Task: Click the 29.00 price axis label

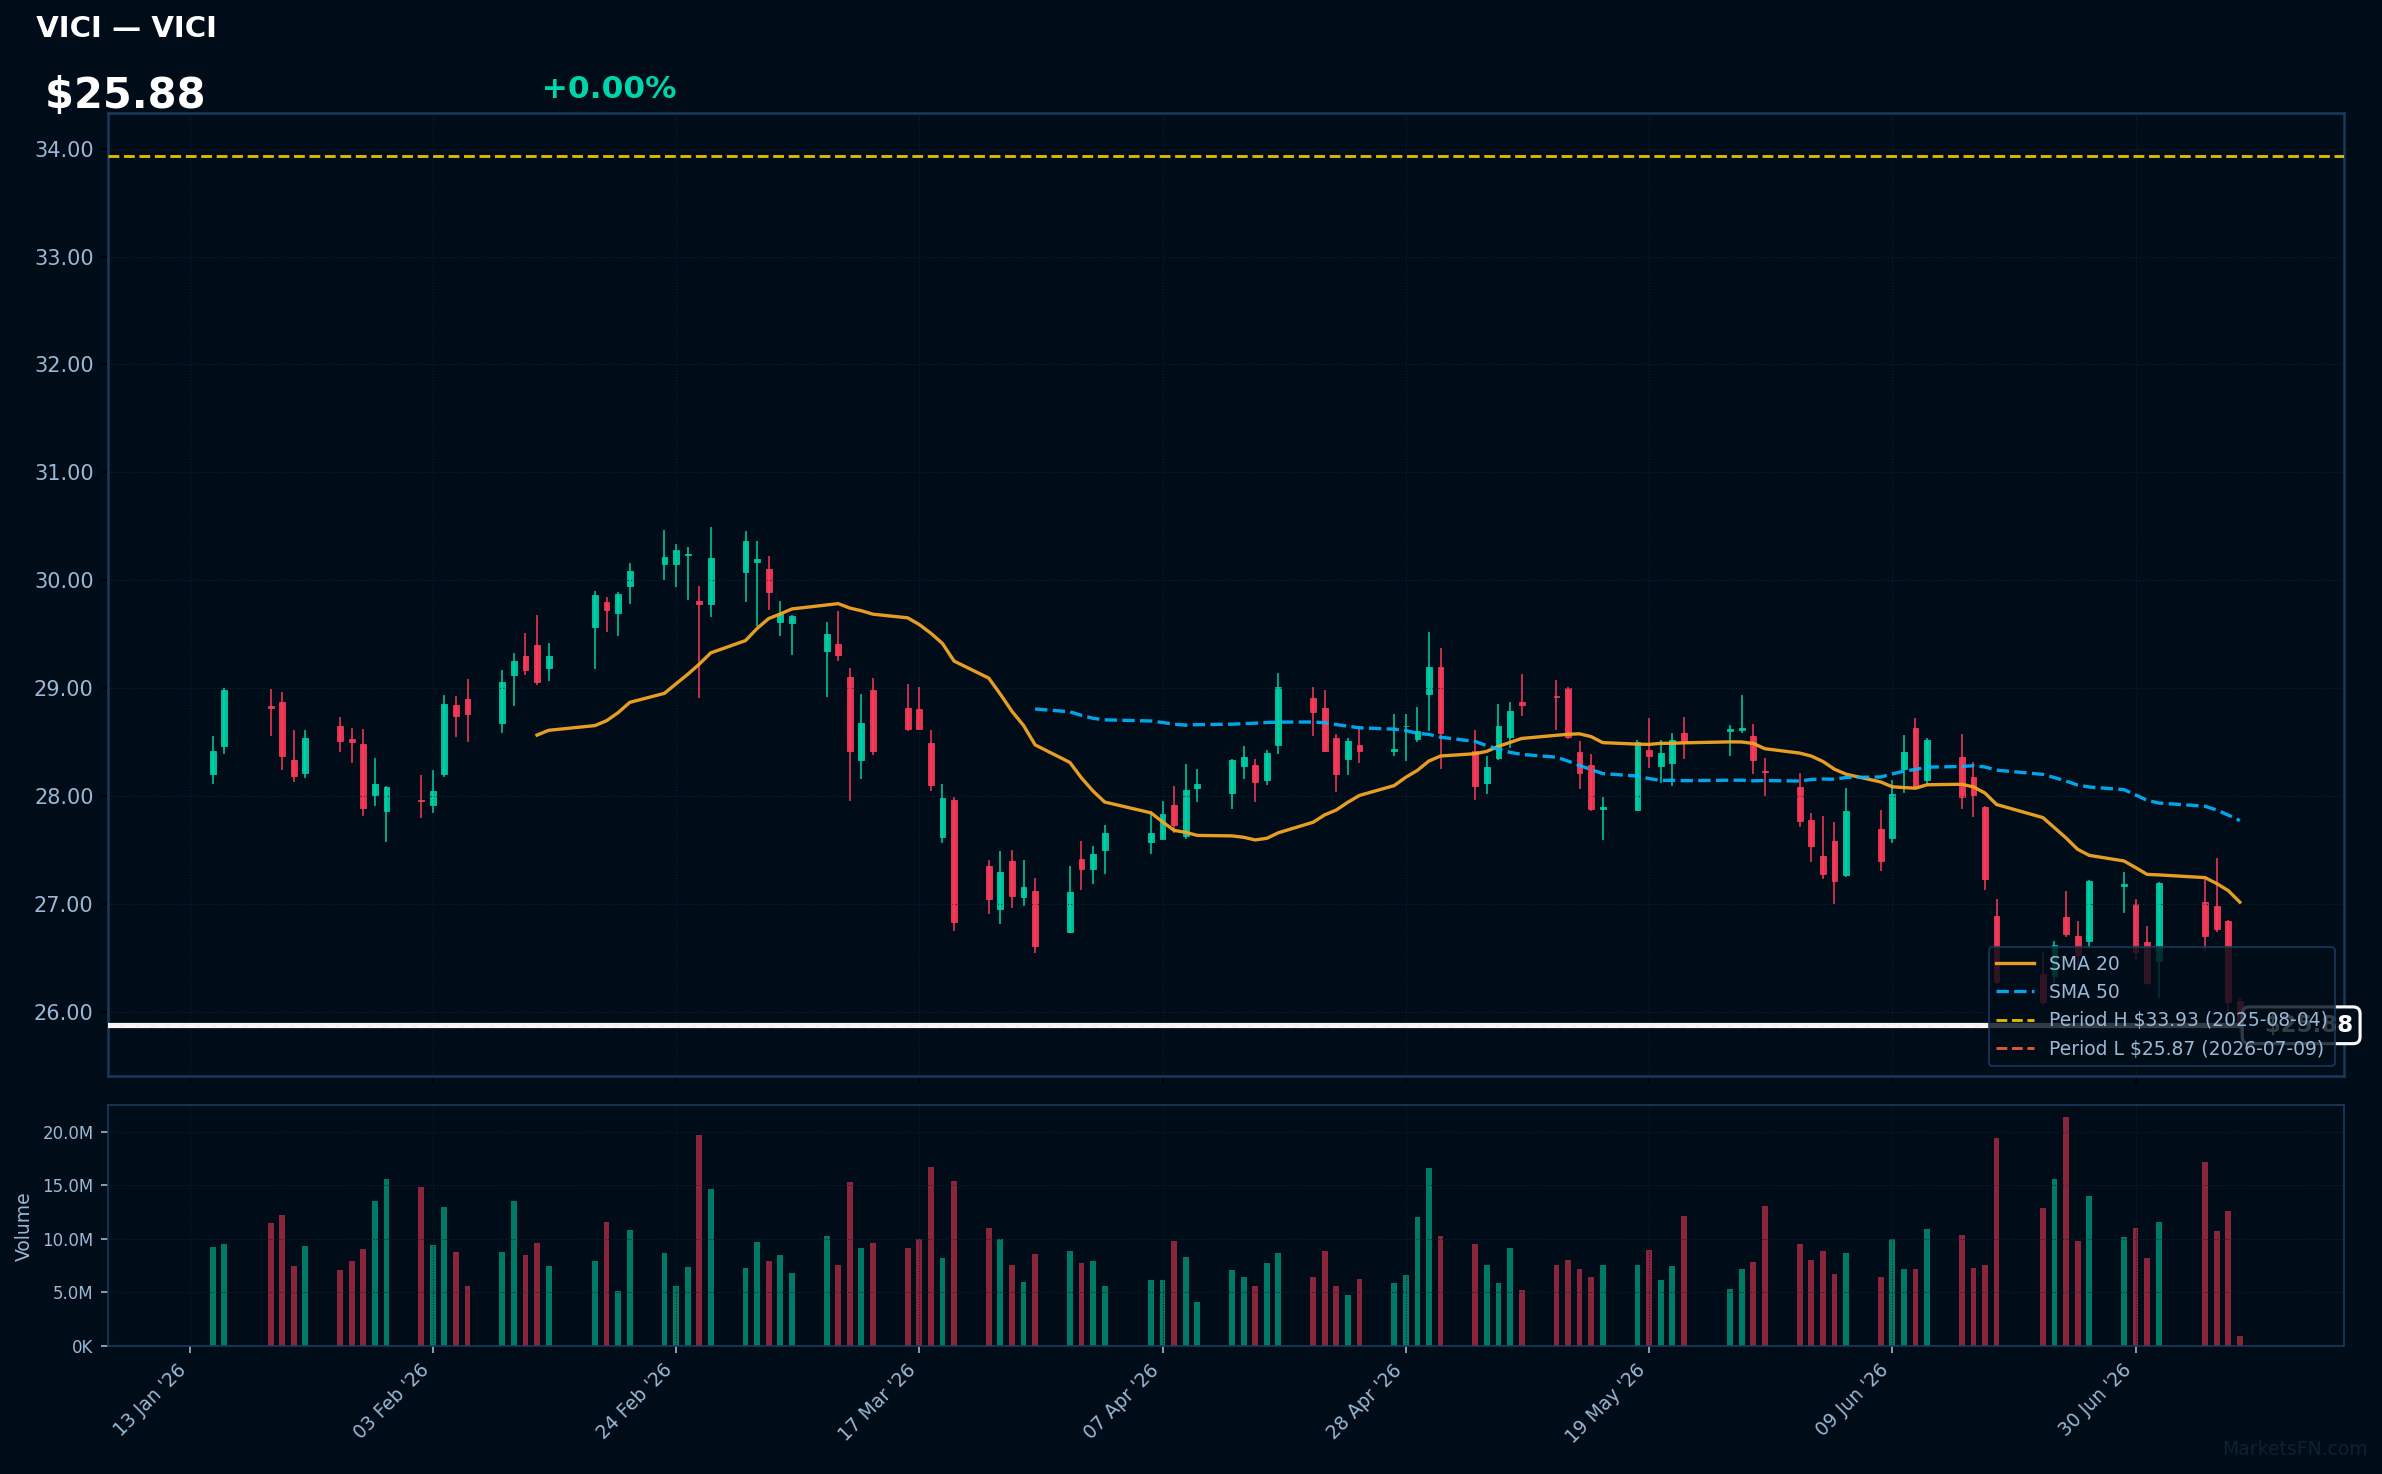Action: coord(64,689)
